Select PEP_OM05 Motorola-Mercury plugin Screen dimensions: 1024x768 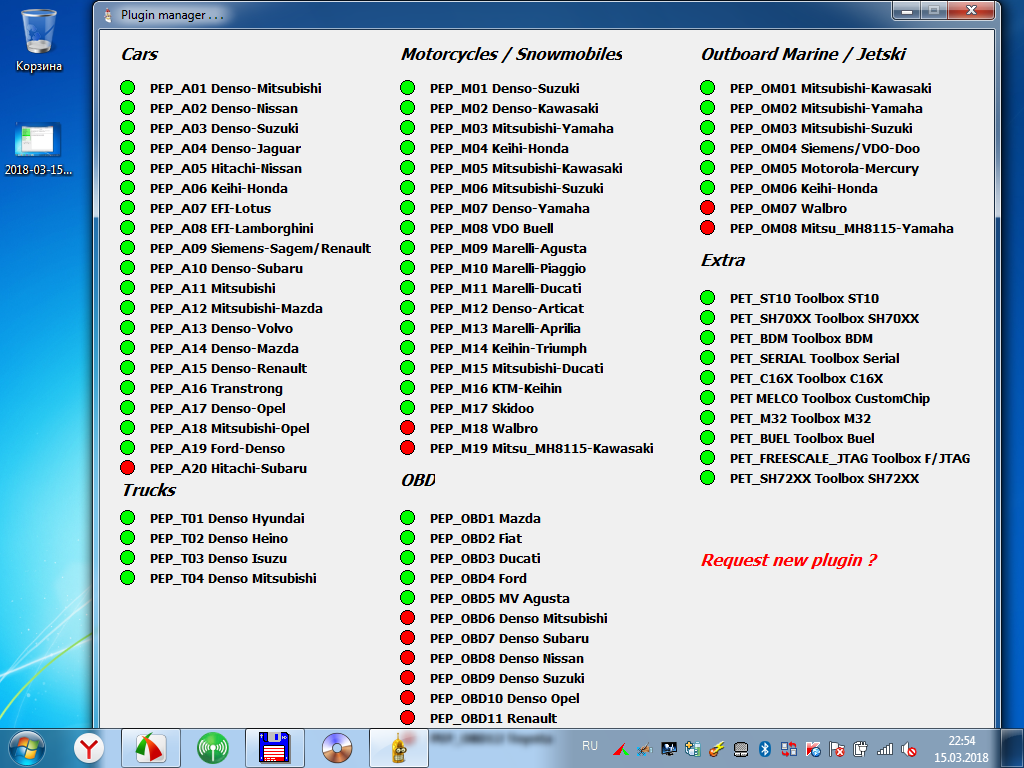[x=824, y=168]
